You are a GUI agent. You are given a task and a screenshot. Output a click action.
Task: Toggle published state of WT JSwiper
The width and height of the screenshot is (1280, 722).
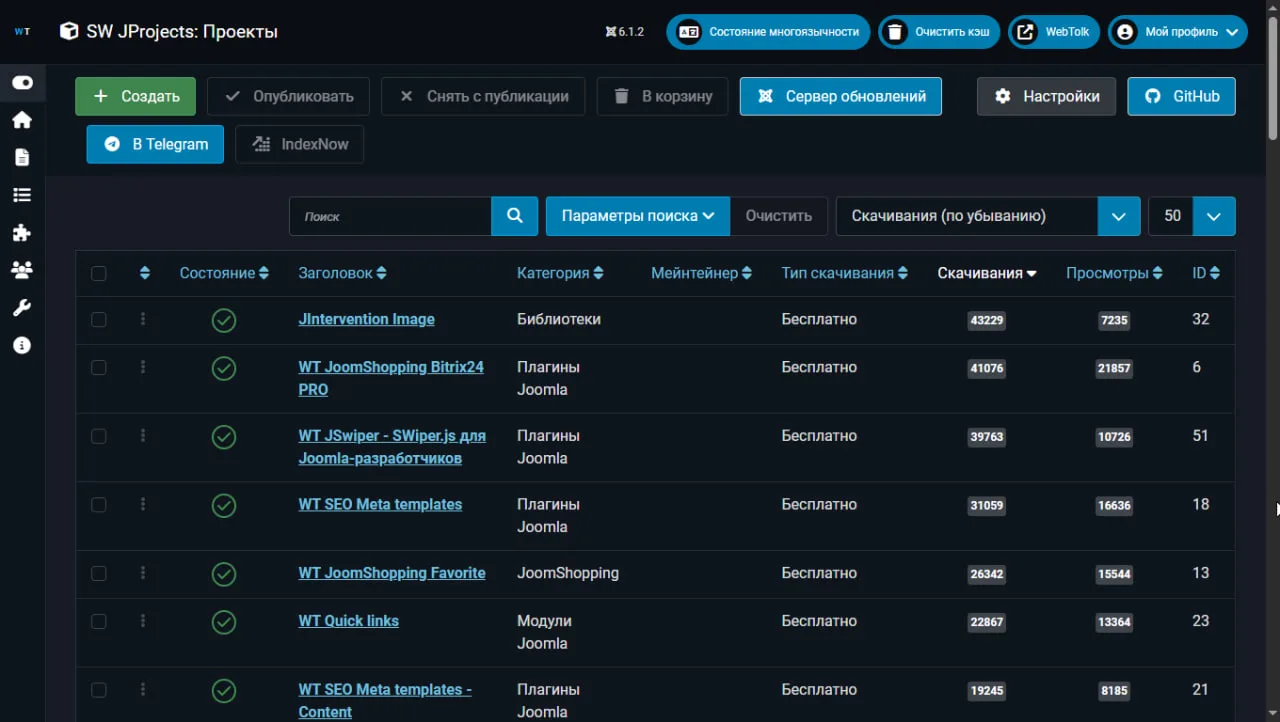pos(224,437)
